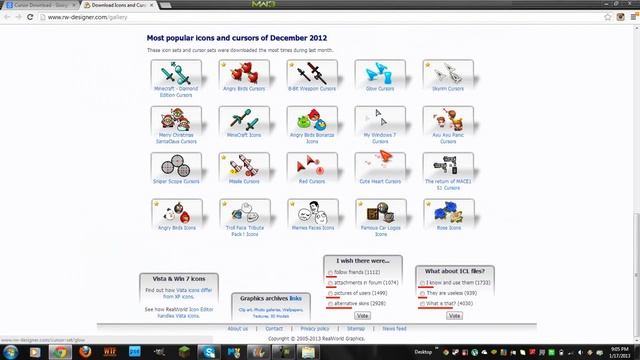Viewport: 640px width, 360px height.
Task: Open the Minecraft Diamond Edition Cursors thumbnail
Action: tap(176, 73)
